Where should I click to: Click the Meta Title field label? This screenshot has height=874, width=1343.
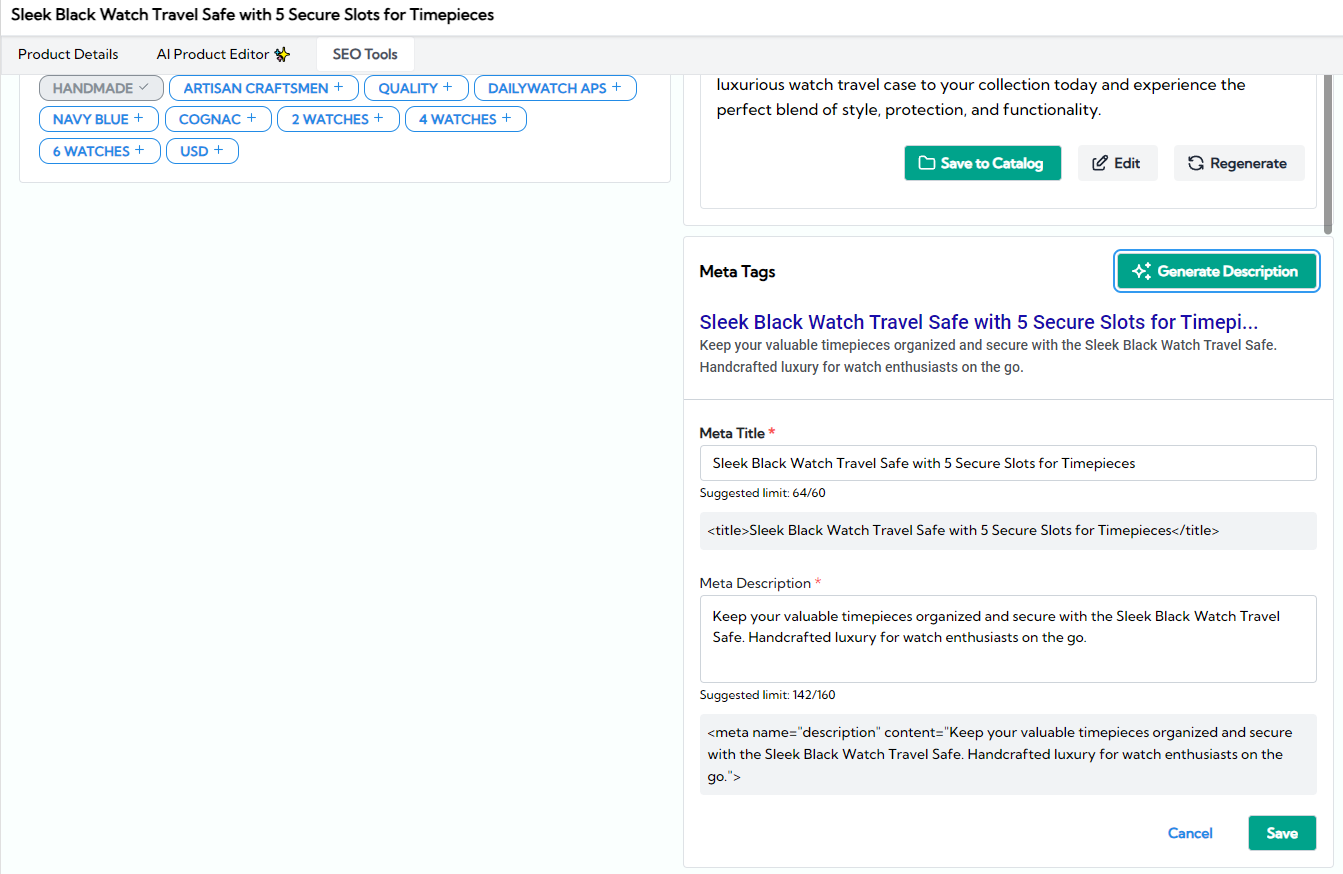737,433
